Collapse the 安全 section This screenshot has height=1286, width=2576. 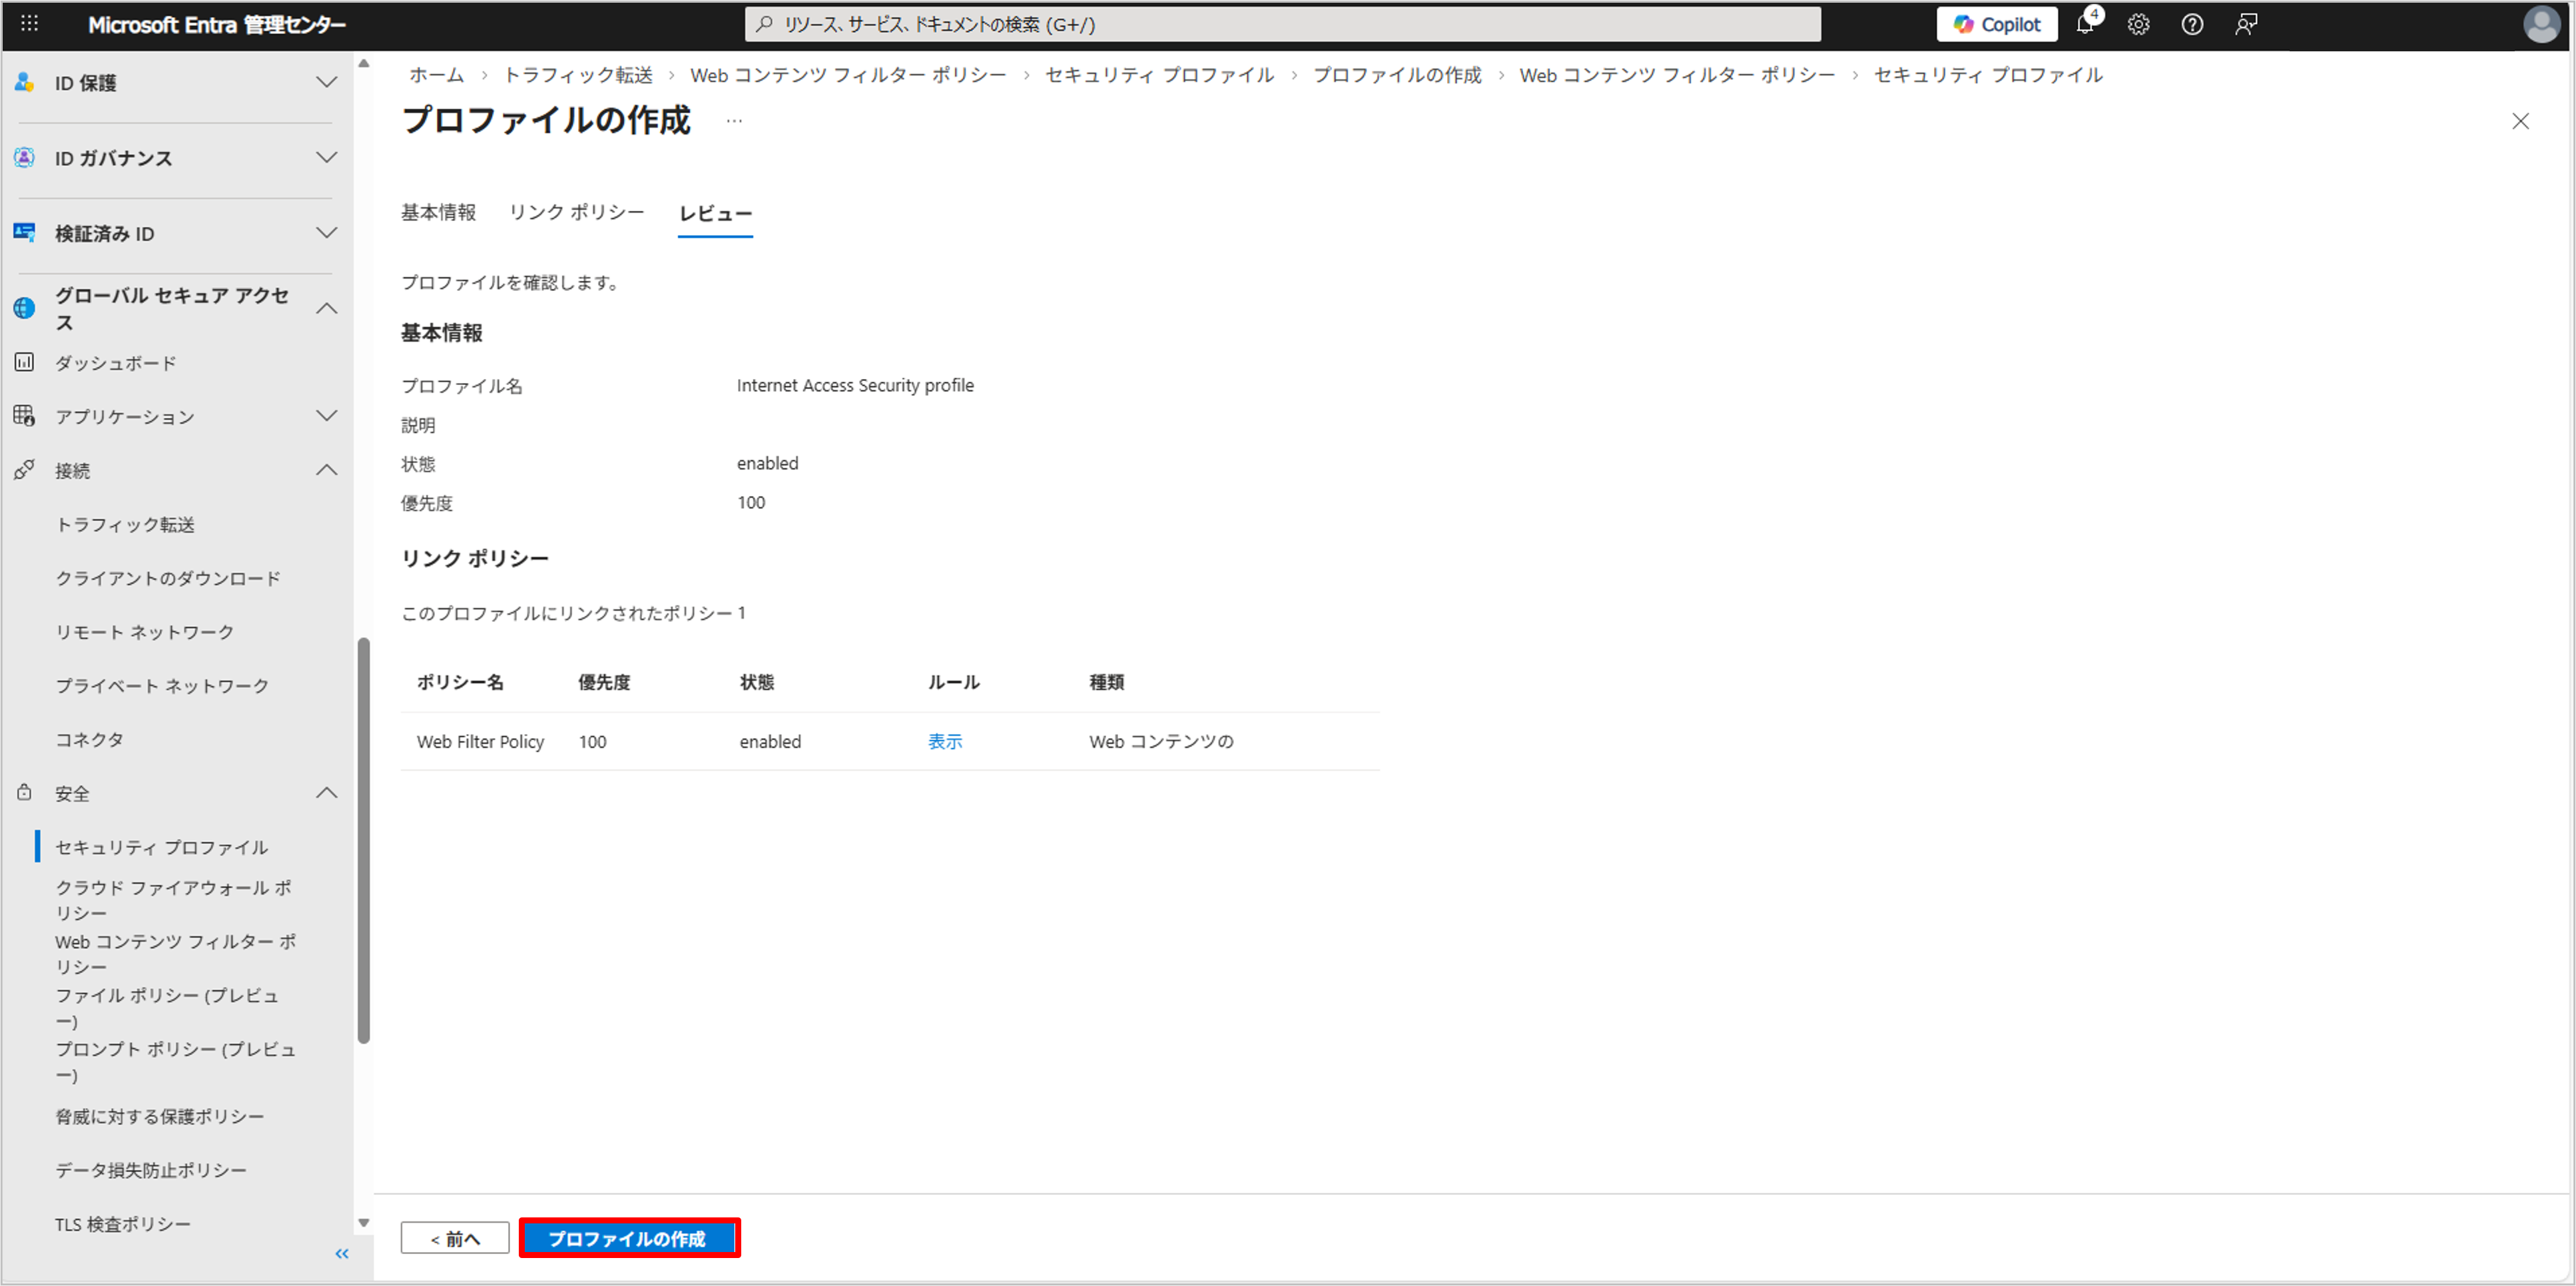[326, 793]
